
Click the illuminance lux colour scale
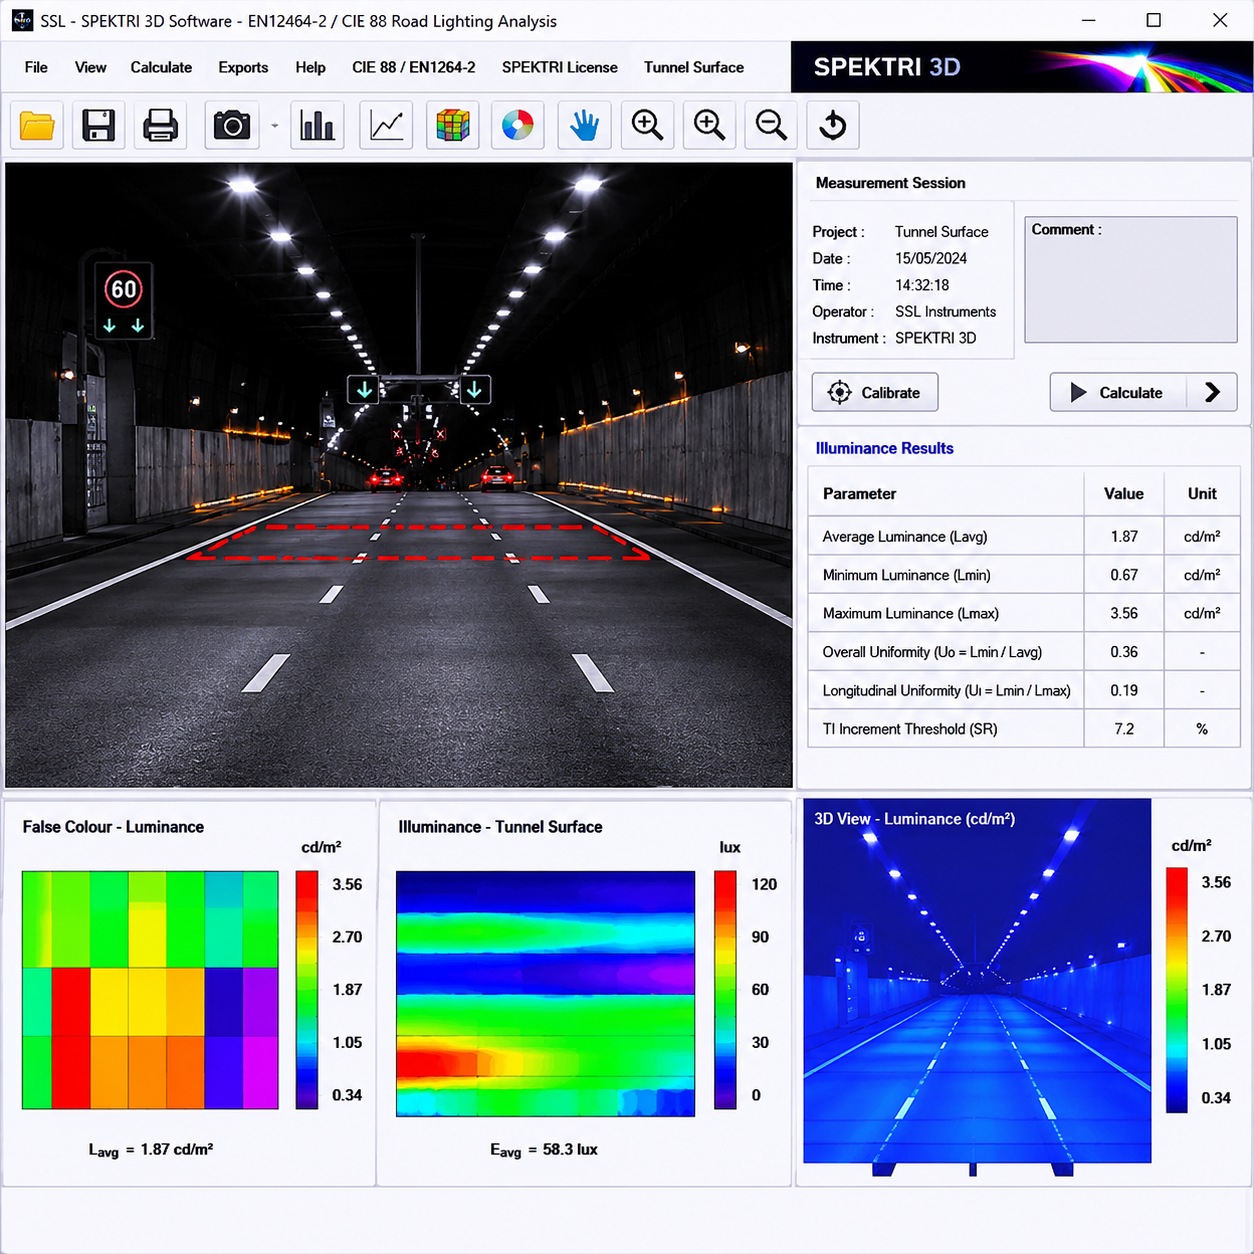click(x=725, y=990)
